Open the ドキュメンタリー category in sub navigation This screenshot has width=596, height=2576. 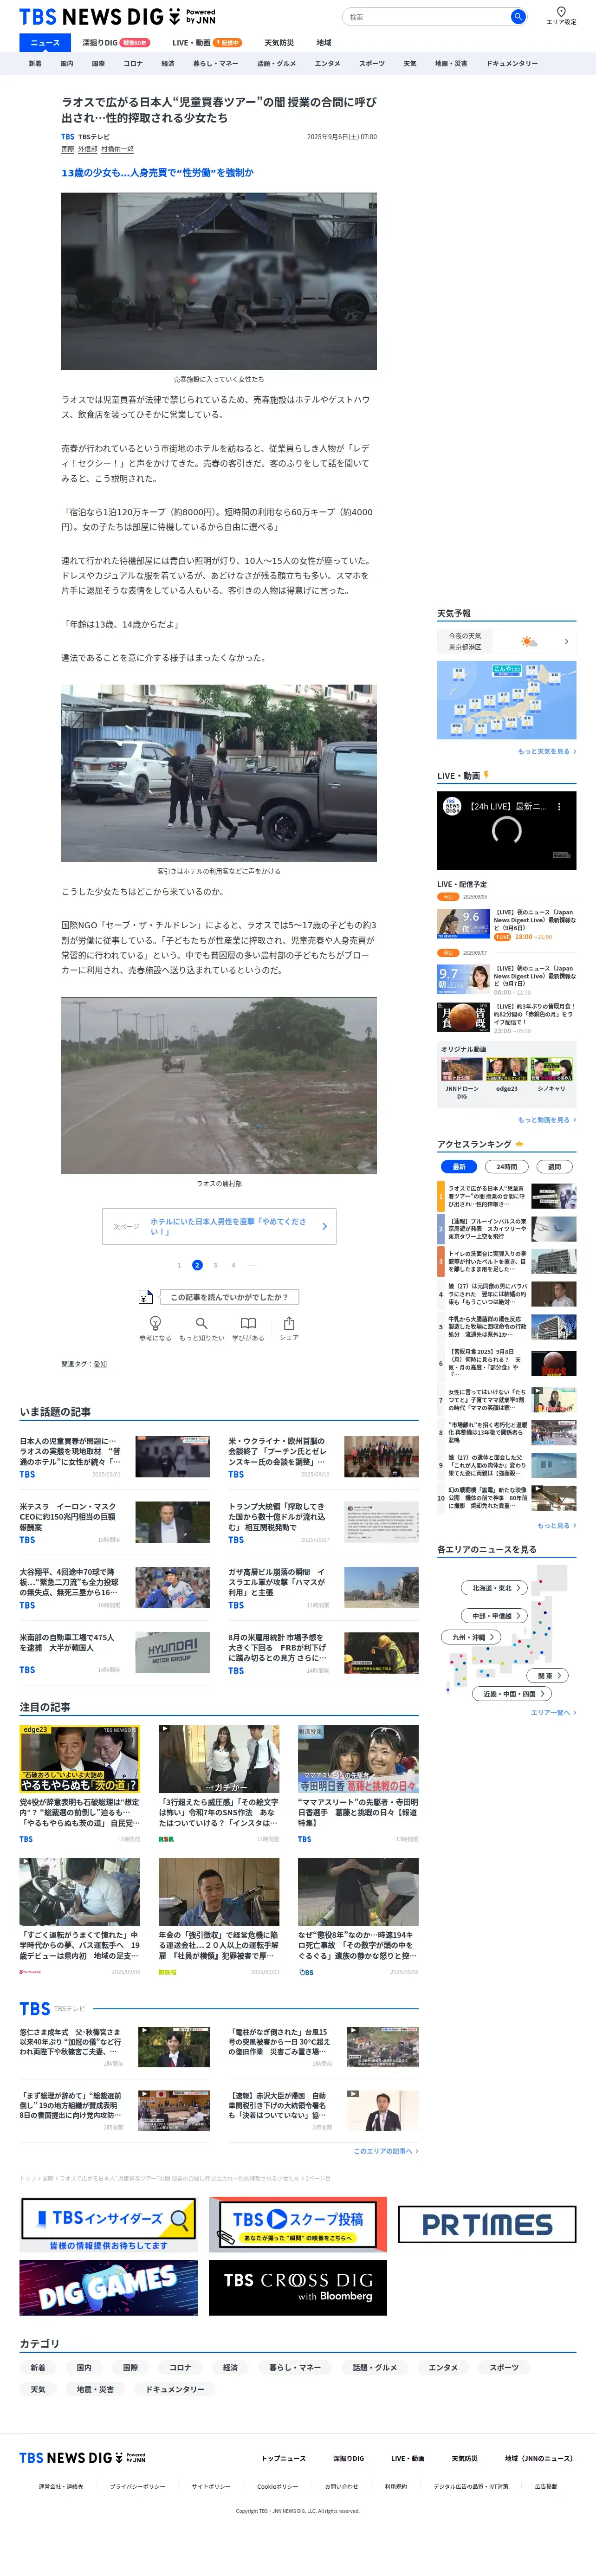[512, 63]
